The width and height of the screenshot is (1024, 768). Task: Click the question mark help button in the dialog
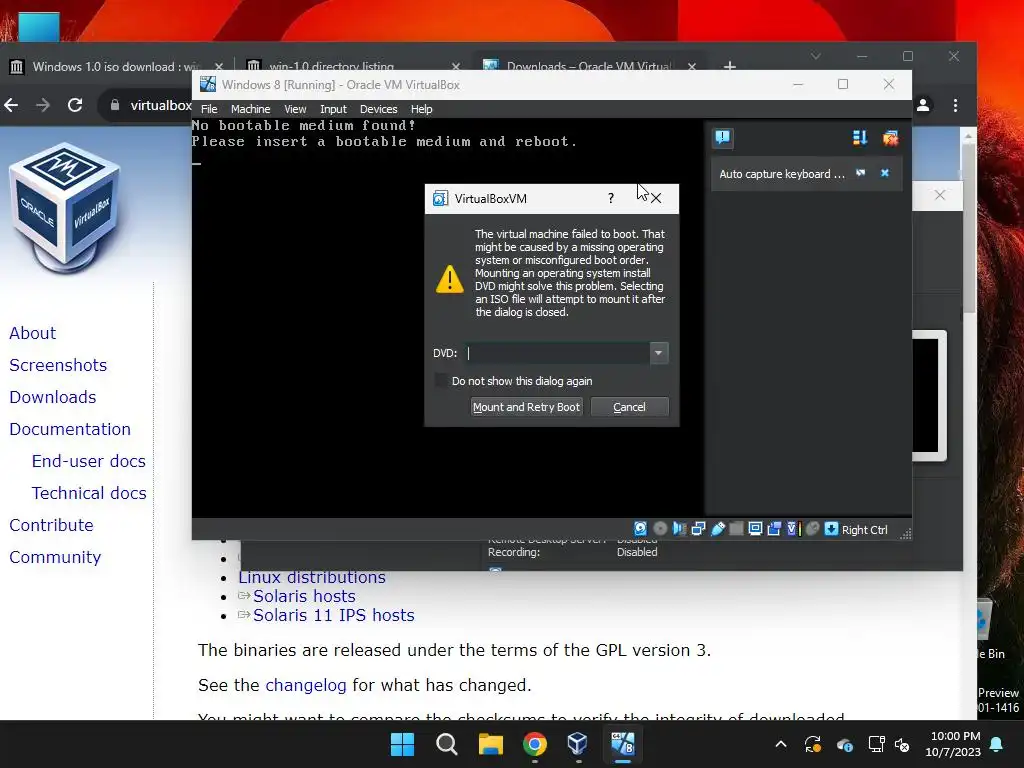point(611,198)
